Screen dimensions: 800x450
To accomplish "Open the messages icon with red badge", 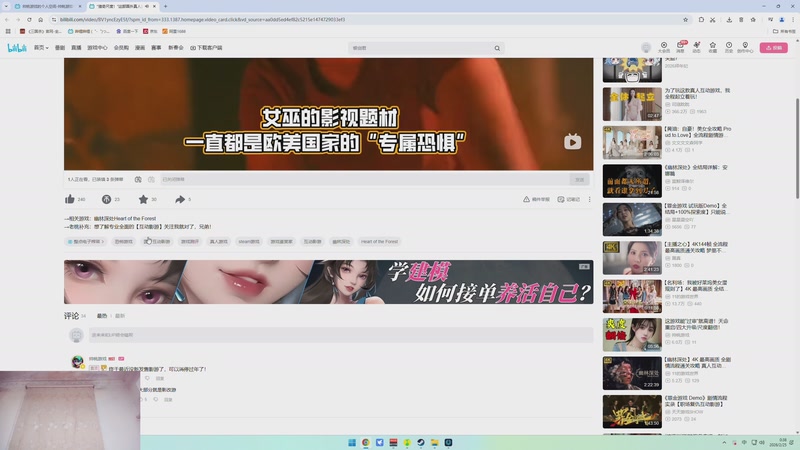I will click(680, 47).
